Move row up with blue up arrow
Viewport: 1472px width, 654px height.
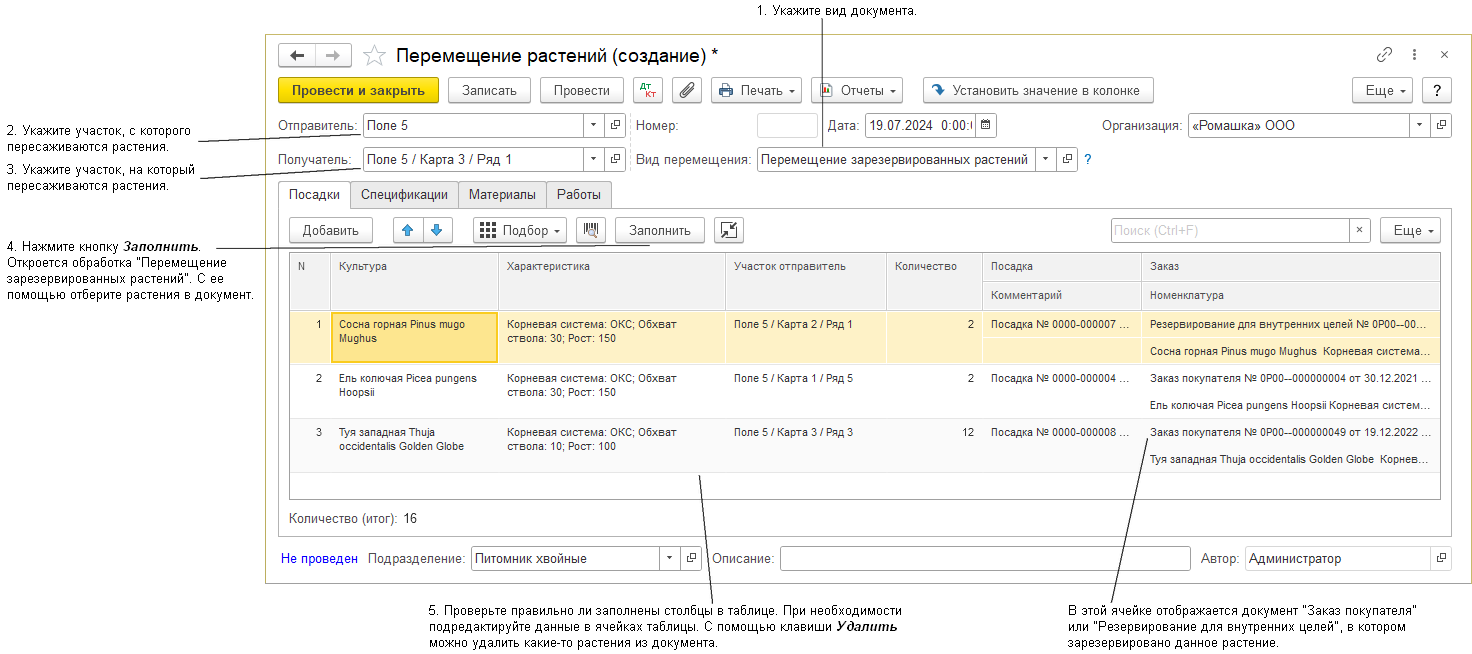407,230
